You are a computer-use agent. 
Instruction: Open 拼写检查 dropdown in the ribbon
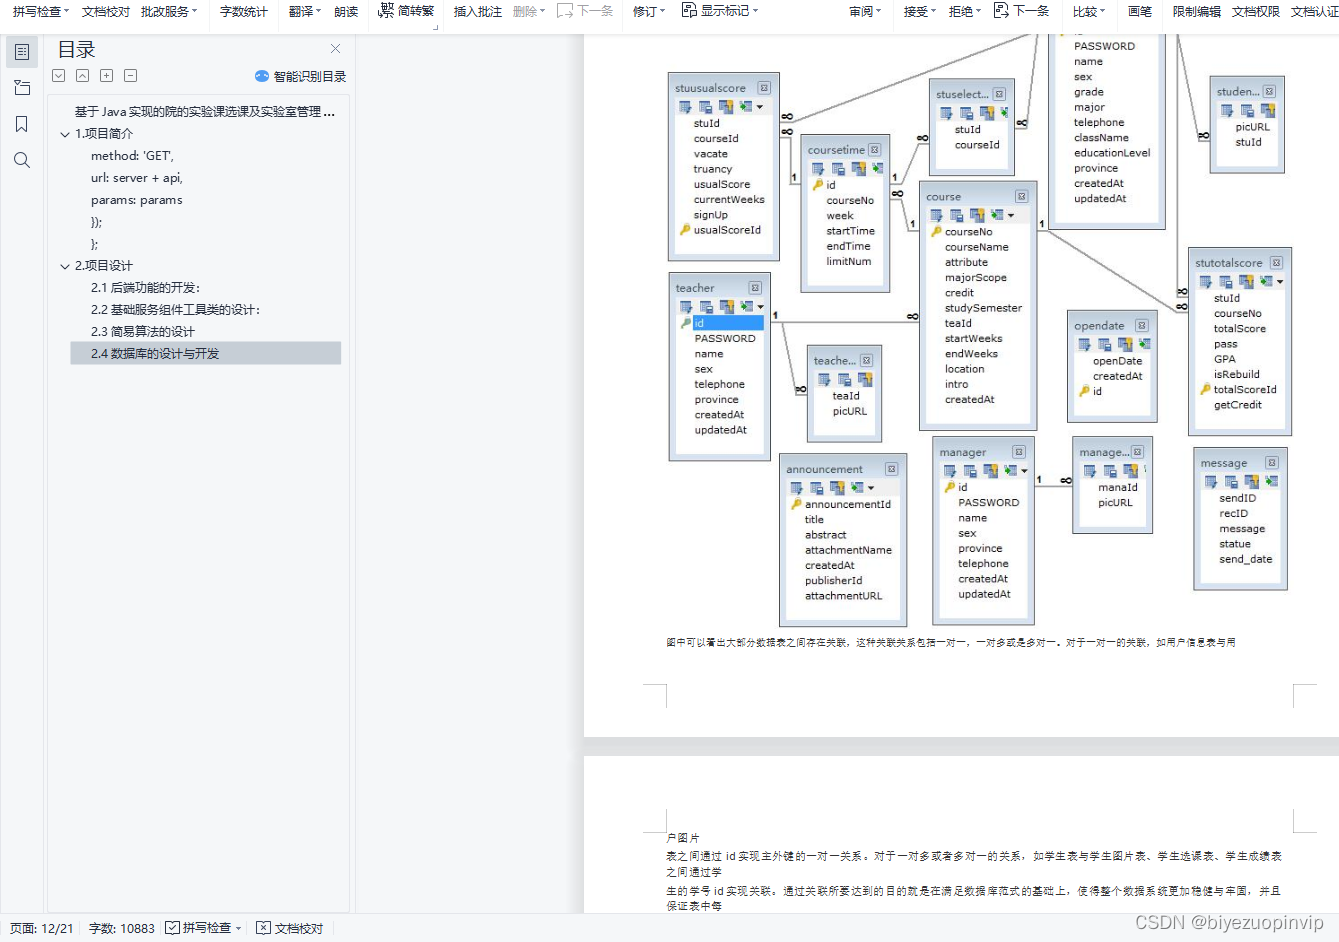click(41, 11)
